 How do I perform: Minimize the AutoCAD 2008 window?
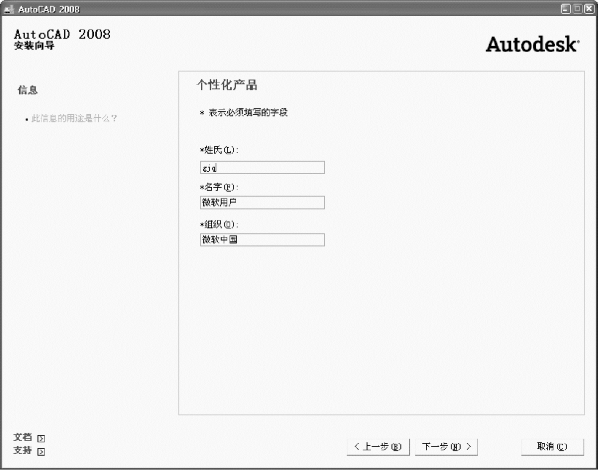(x=566, y=9)
